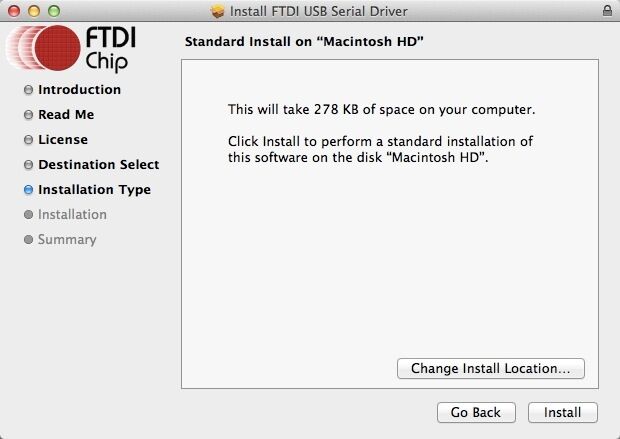The width and height of the screenshot is (620, 439).
Task: Select the Destination Select step label
Action: coord(98,165)
